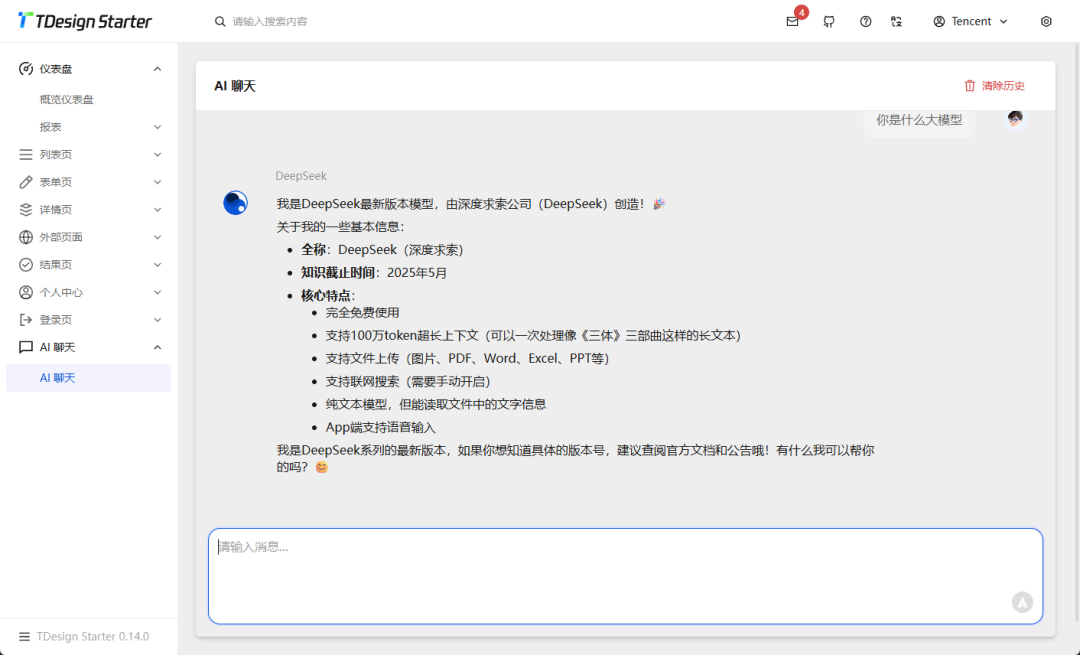
Task: Open the mail notifications icon
Action: tap(792, 21)
